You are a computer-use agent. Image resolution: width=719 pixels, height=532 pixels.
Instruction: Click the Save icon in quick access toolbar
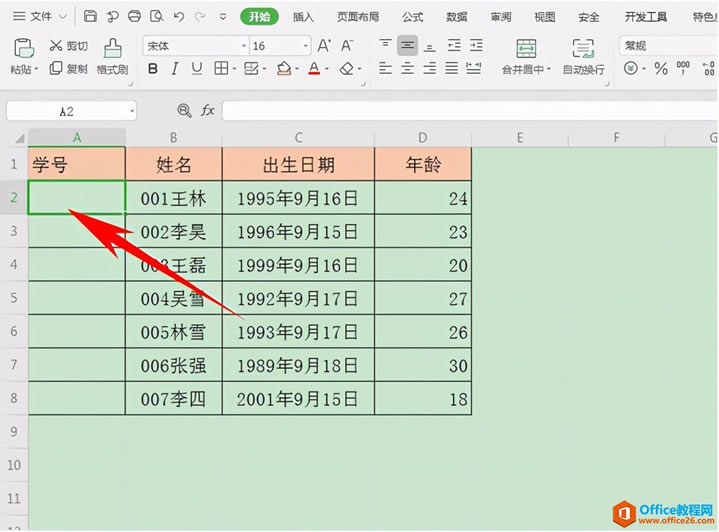[90, 17]
